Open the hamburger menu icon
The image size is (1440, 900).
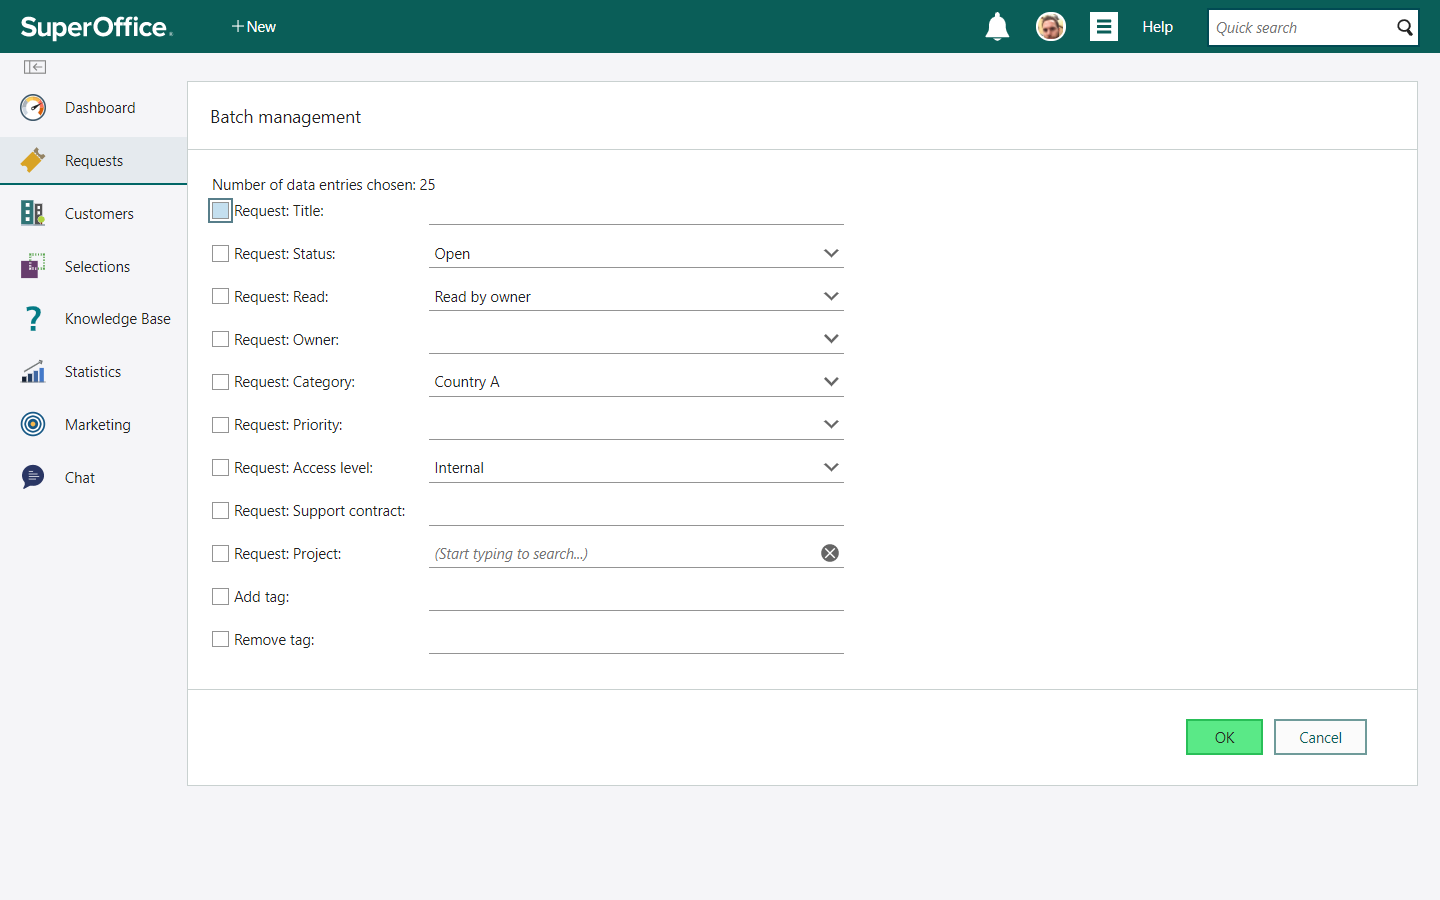pyautogui.click(x=1104, y=27)
